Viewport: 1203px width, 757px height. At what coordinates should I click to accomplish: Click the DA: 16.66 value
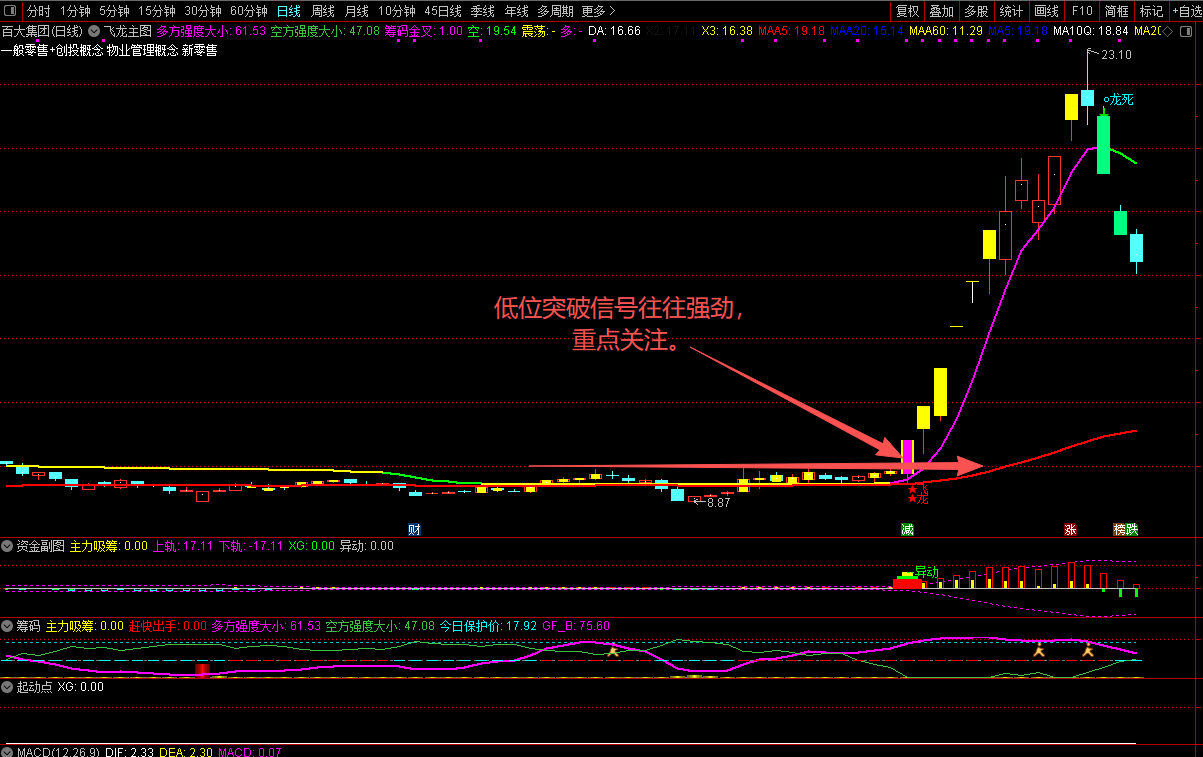pyautogui.click(x=614, y=31)
